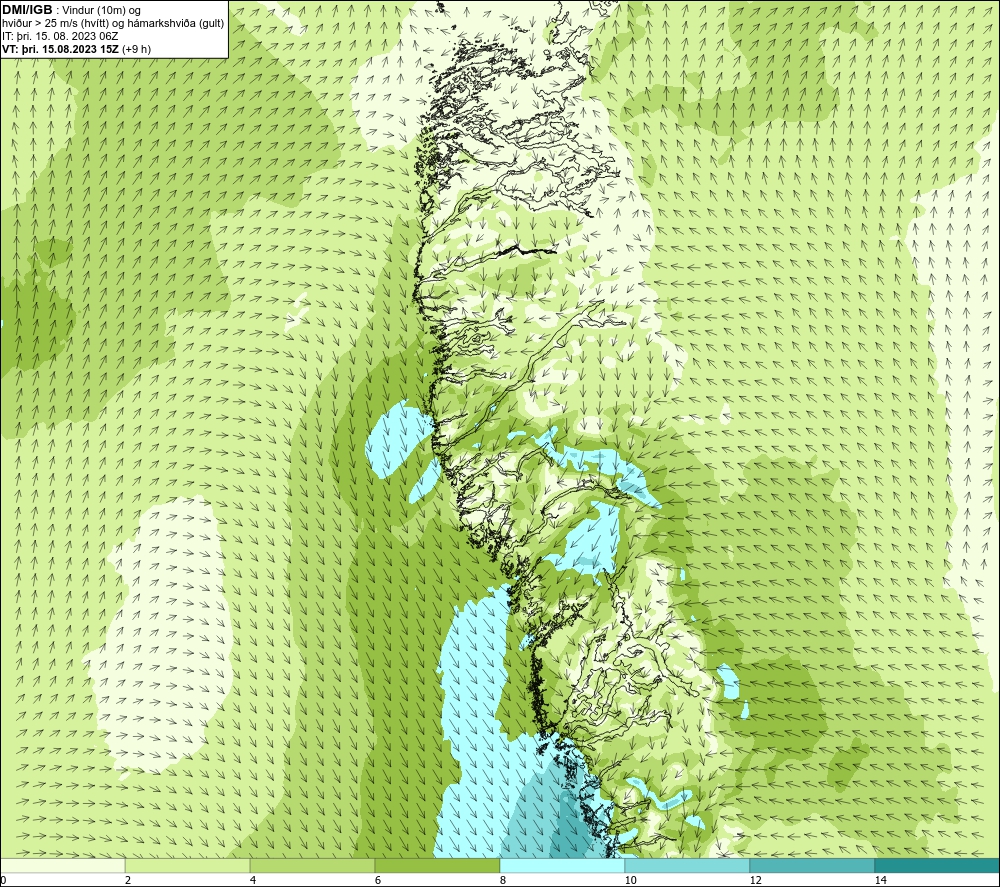Click the 6–8 m/s dark green band
1000x887 pixels.
(438, 865)
